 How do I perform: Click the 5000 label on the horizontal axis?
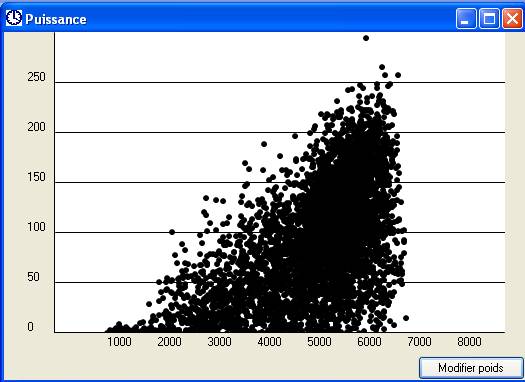[x=319, y=342]
